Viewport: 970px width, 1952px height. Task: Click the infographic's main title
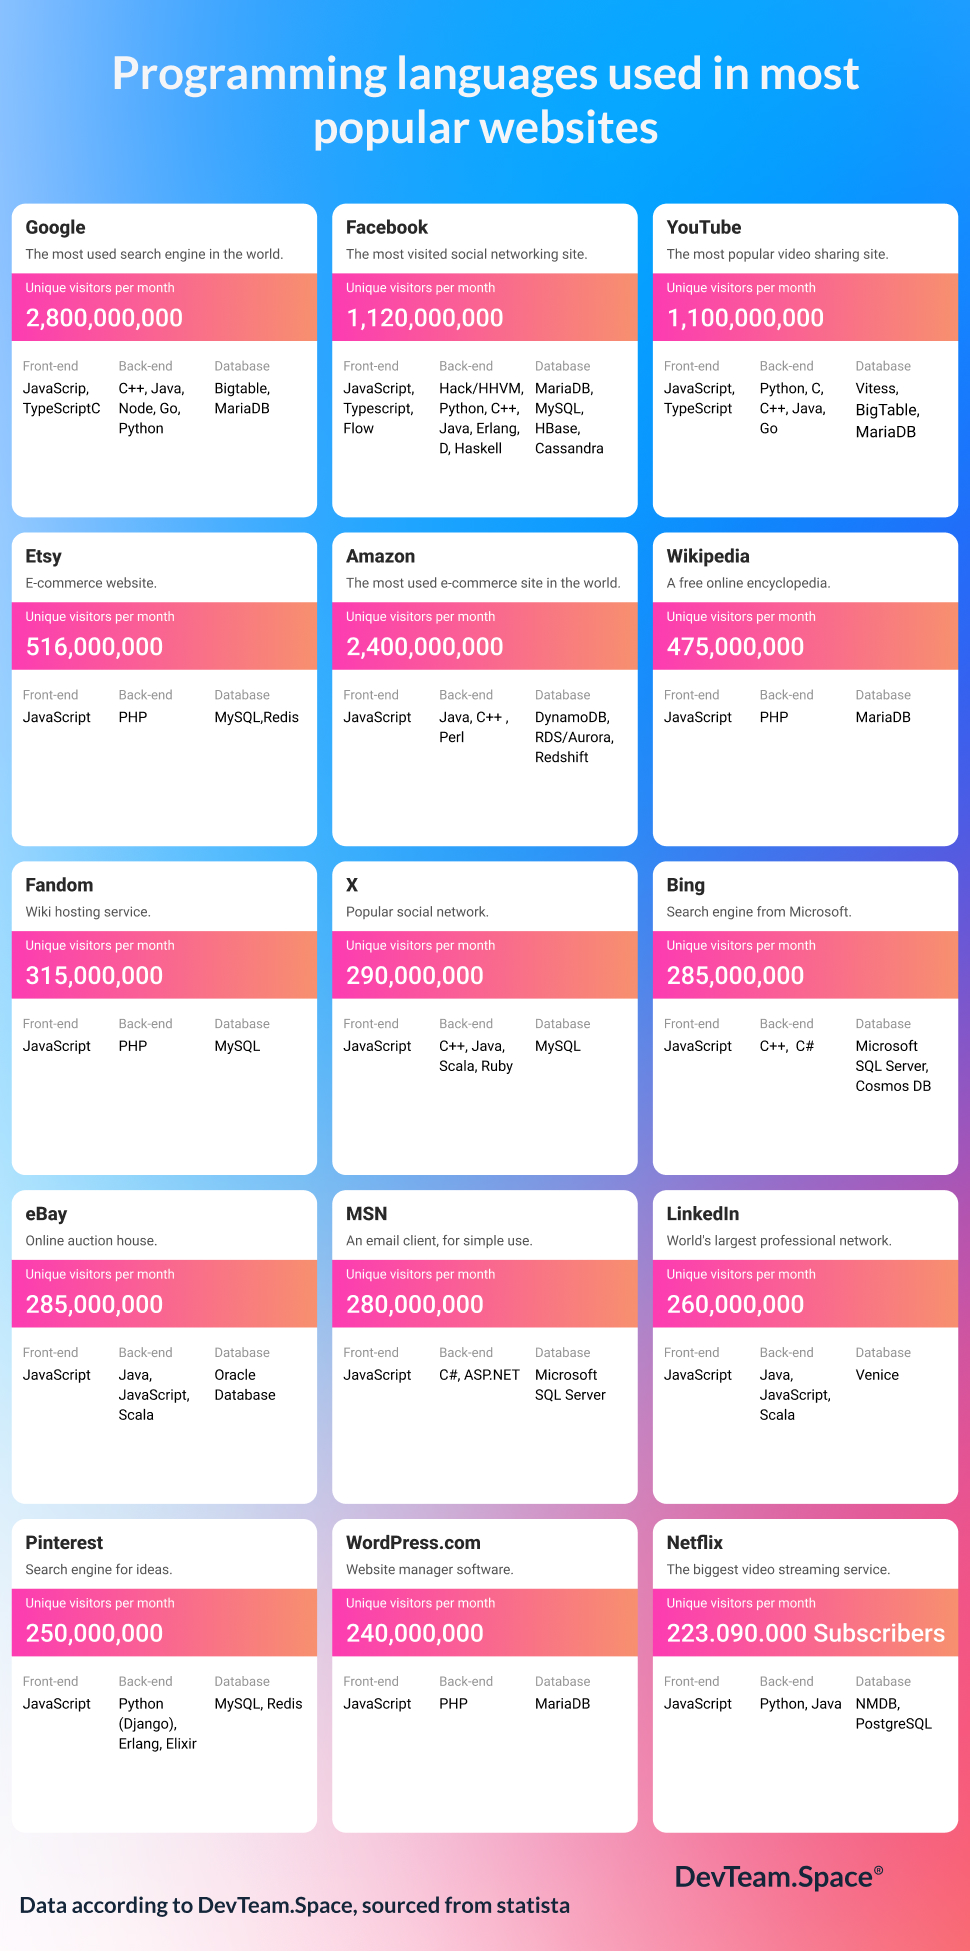click(485, 100)
